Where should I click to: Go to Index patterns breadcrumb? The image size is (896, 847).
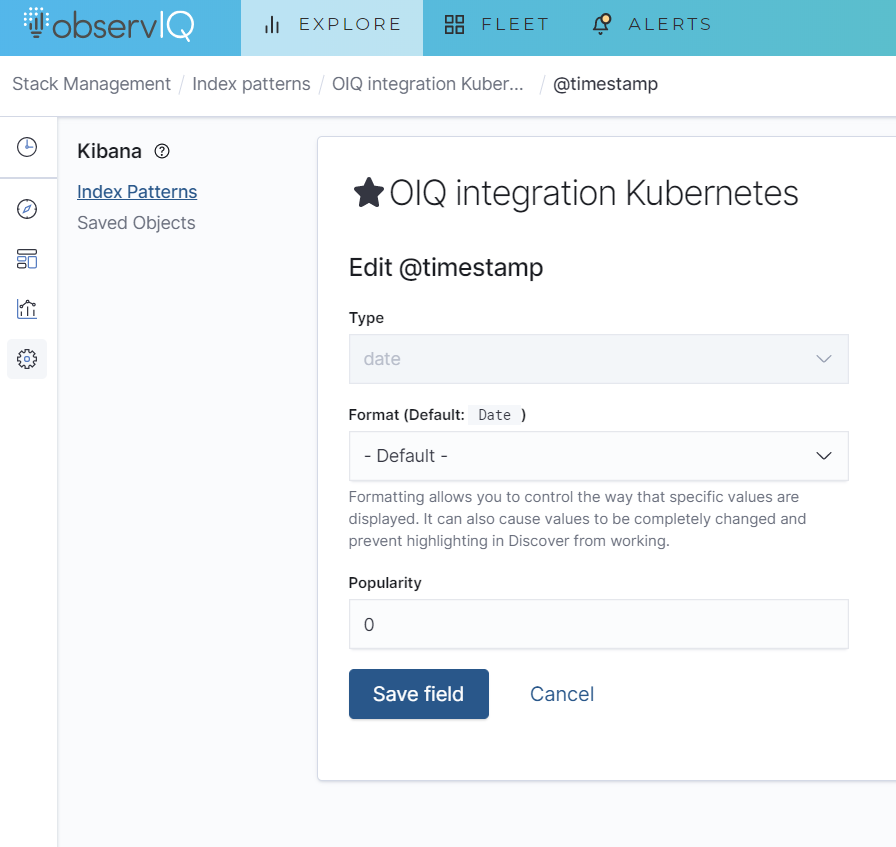[x=251, y=84]
